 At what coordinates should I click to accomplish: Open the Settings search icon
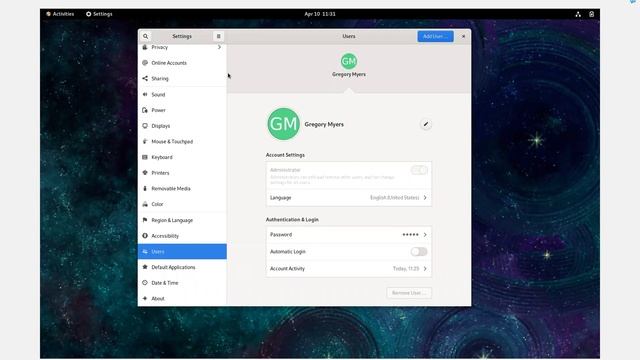click(145, 36)
